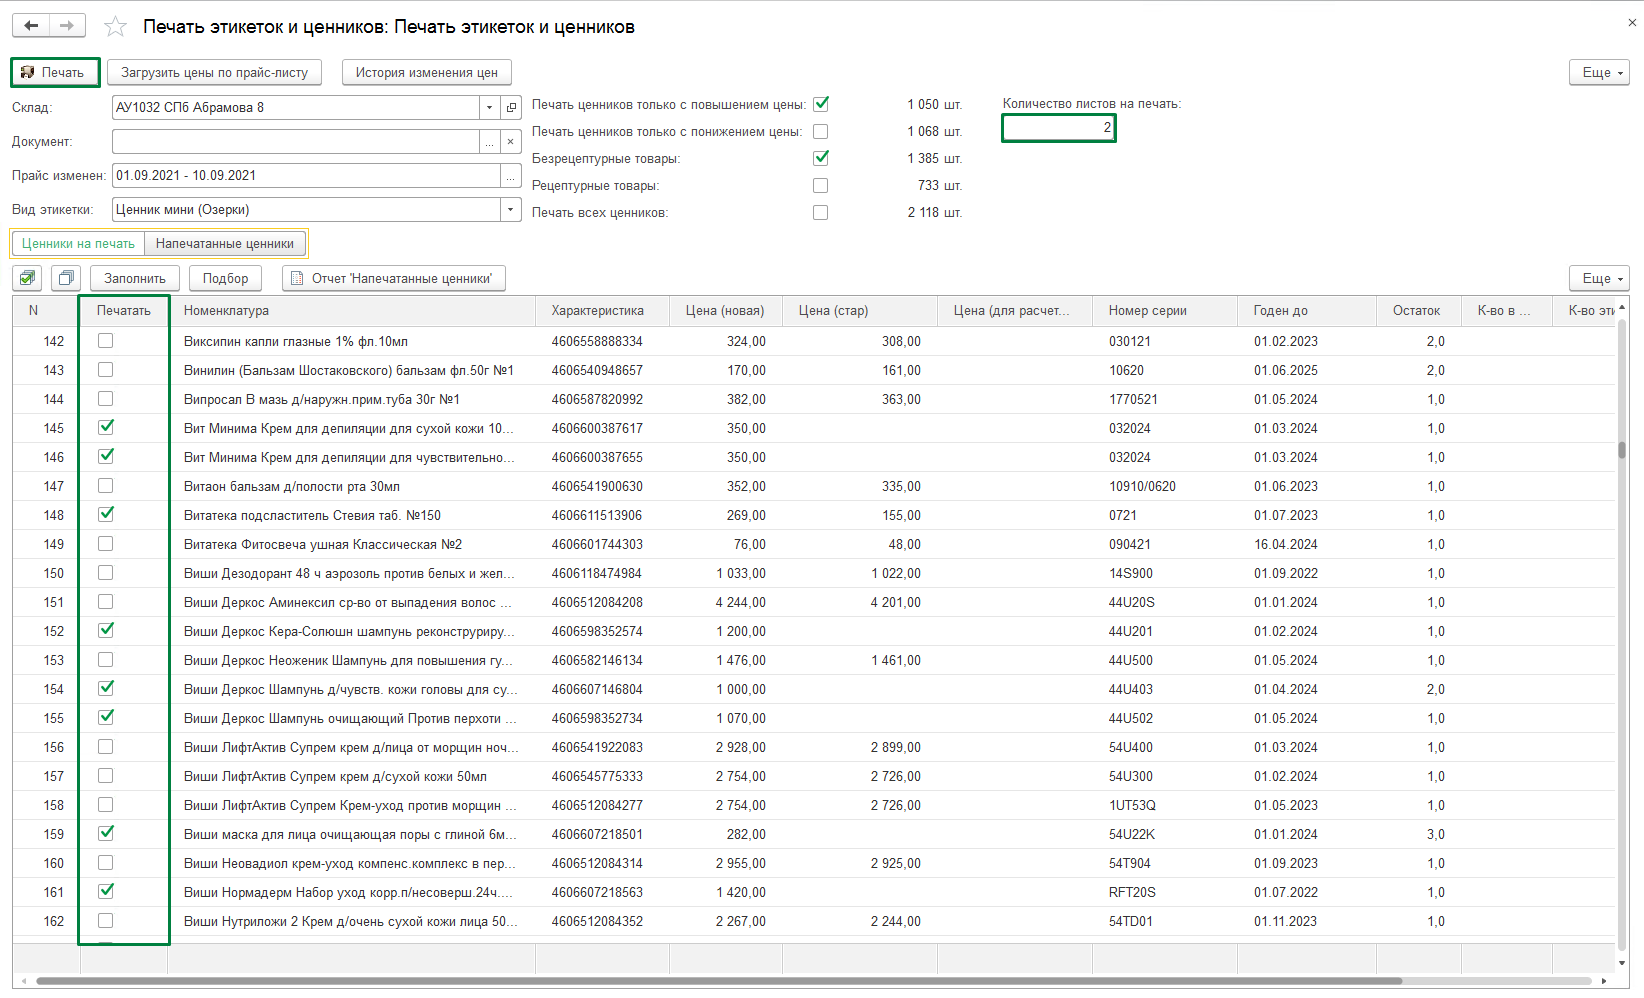Check the Печатать box for row 142
This screenshot has height=998, width=1644.
(x=106, y=341)
